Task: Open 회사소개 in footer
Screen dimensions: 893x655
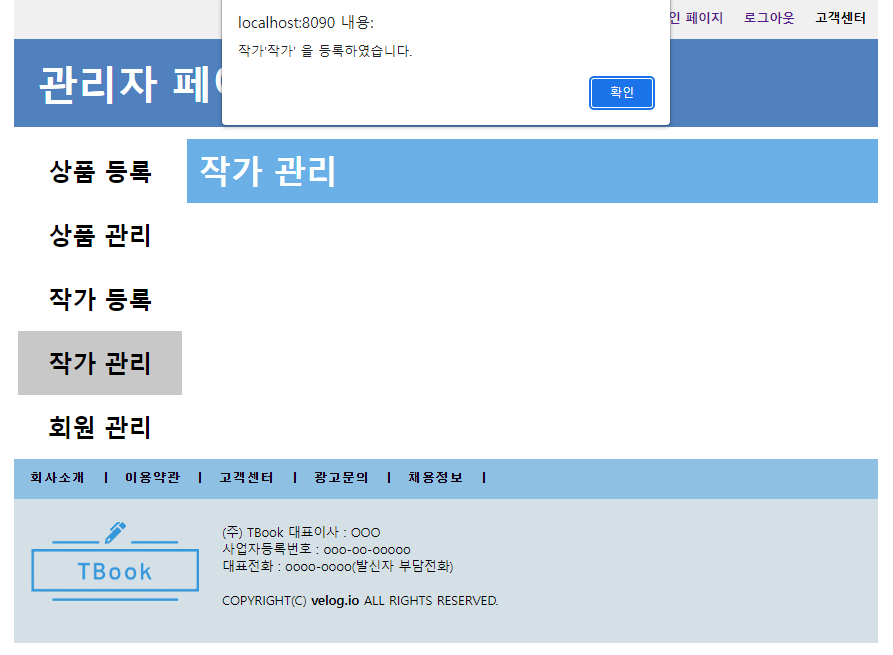Action: click(x=58, y=477)
